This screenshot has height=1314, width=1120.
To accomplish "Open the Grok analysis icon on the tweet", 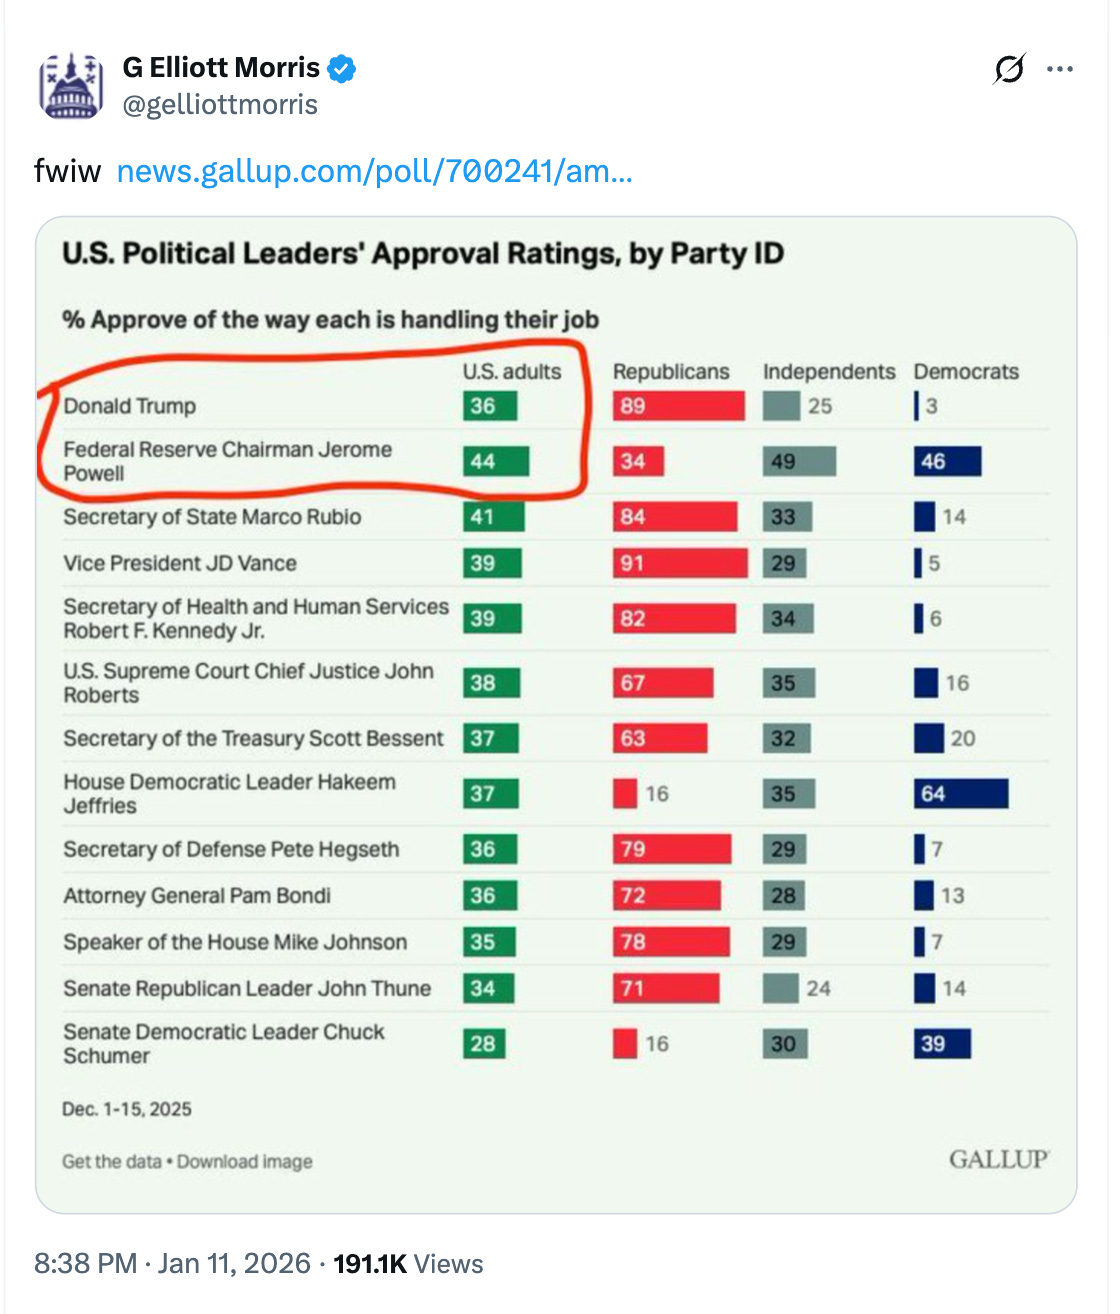I will pyautogui.click(x=1010, y=68).
